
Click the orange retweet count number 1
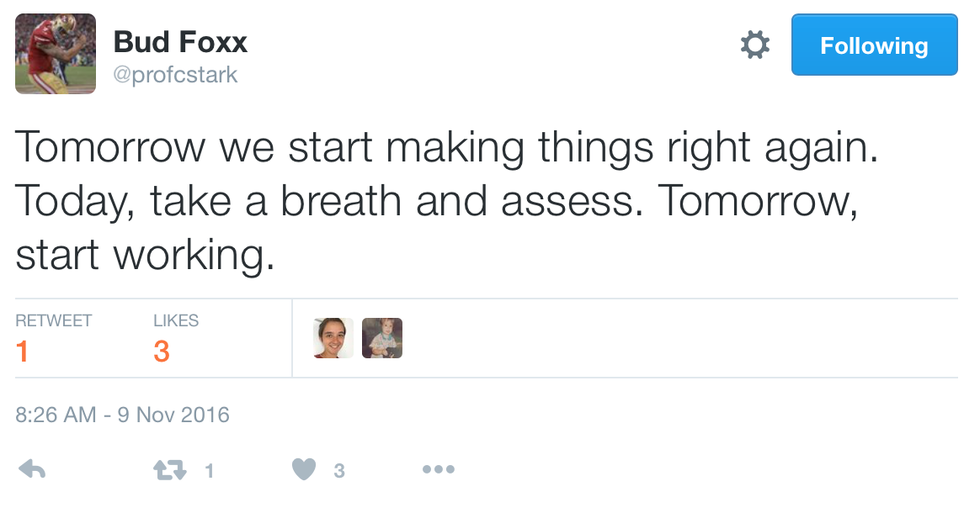pyautogui.click(x=22, y=352)
